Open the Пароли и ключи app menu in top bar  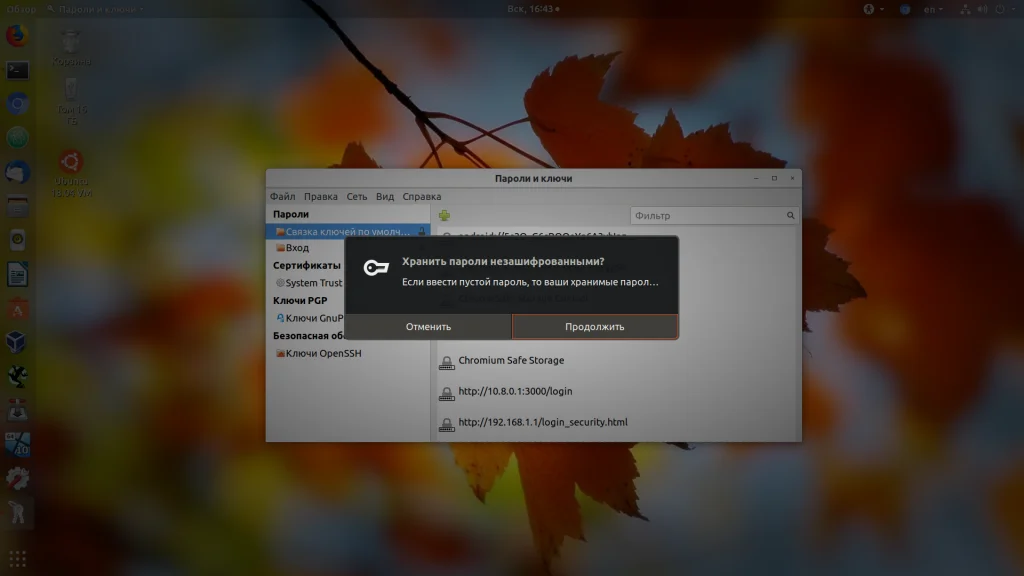pos(95,9)
